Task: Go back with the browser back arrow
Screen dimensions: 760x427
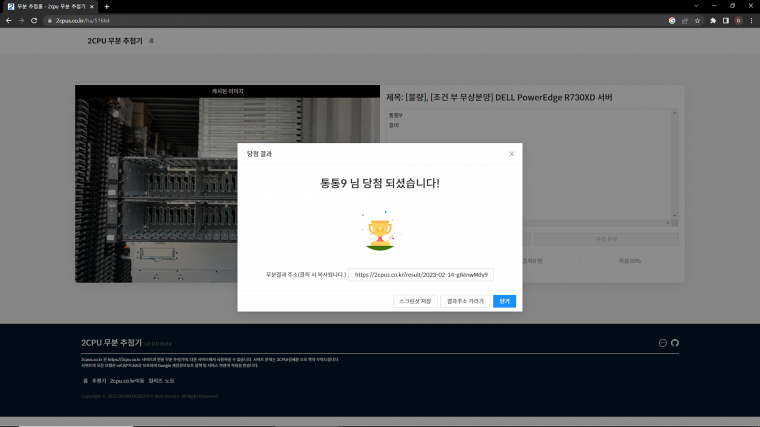Action: point(8,20)
